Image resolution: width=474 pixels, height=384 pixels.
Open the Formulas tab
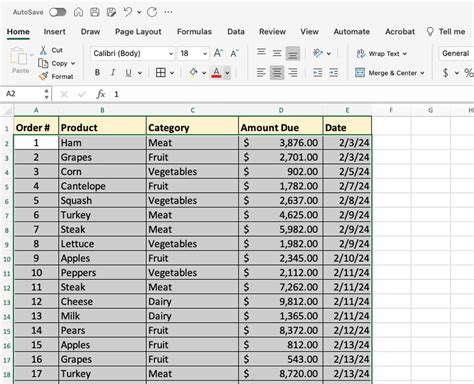tap(194, 32)
